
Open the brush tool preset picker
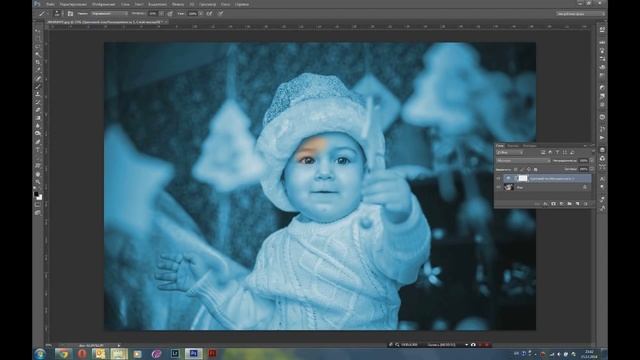click(43, 13)
